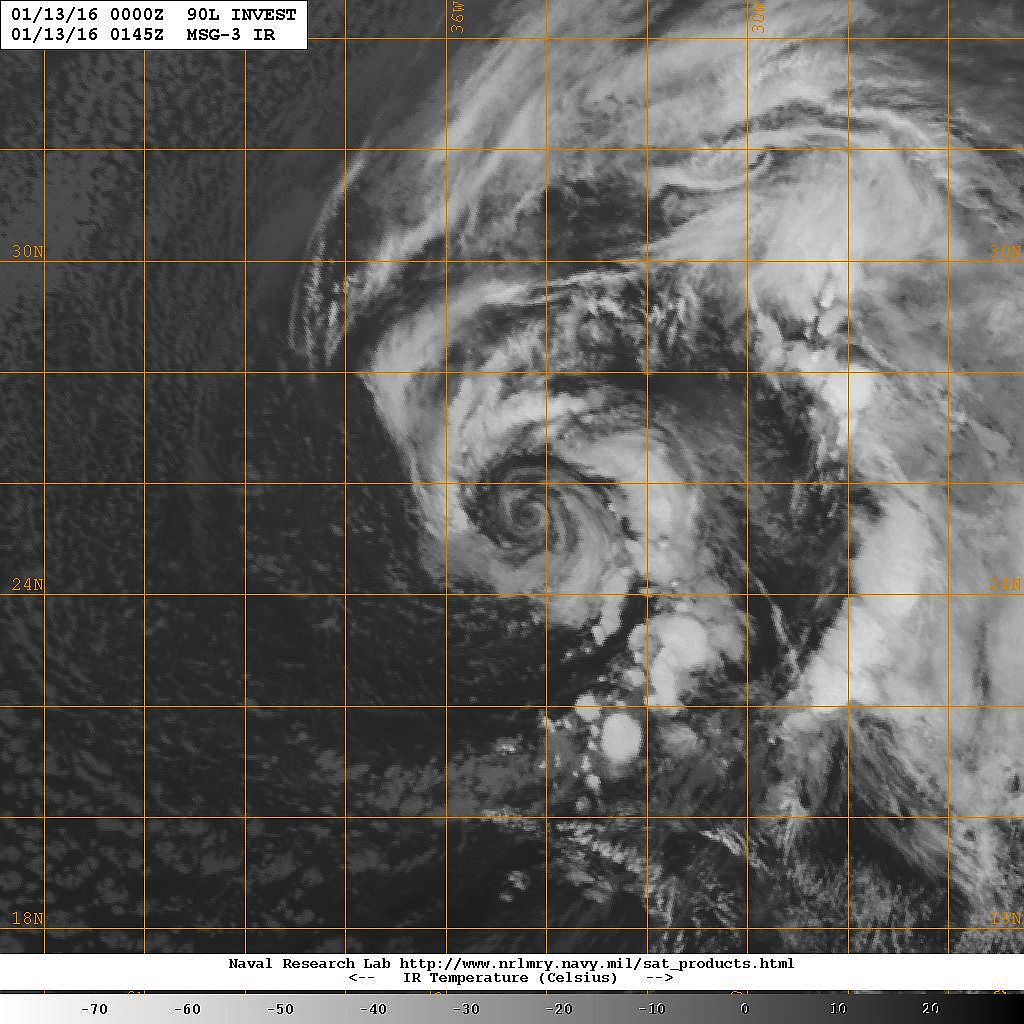Click the 0 mark on temperature scale

pyautogui.click(x=745, y=1009)
